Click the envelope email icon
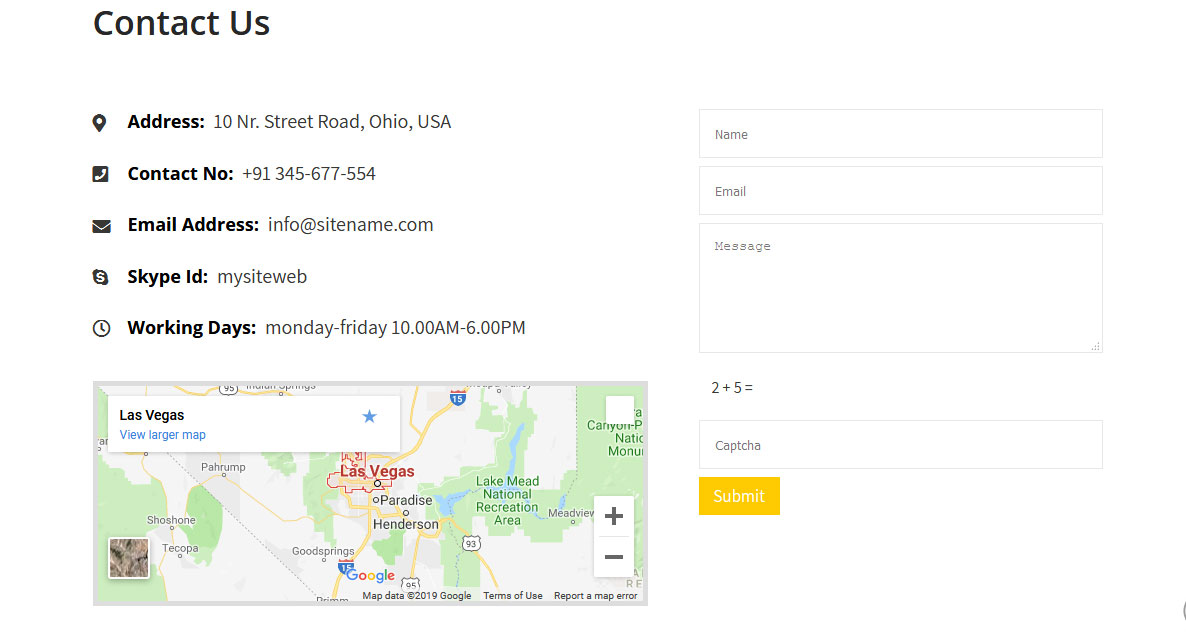This screenshot has height=641, width=1186. [101, 226]
